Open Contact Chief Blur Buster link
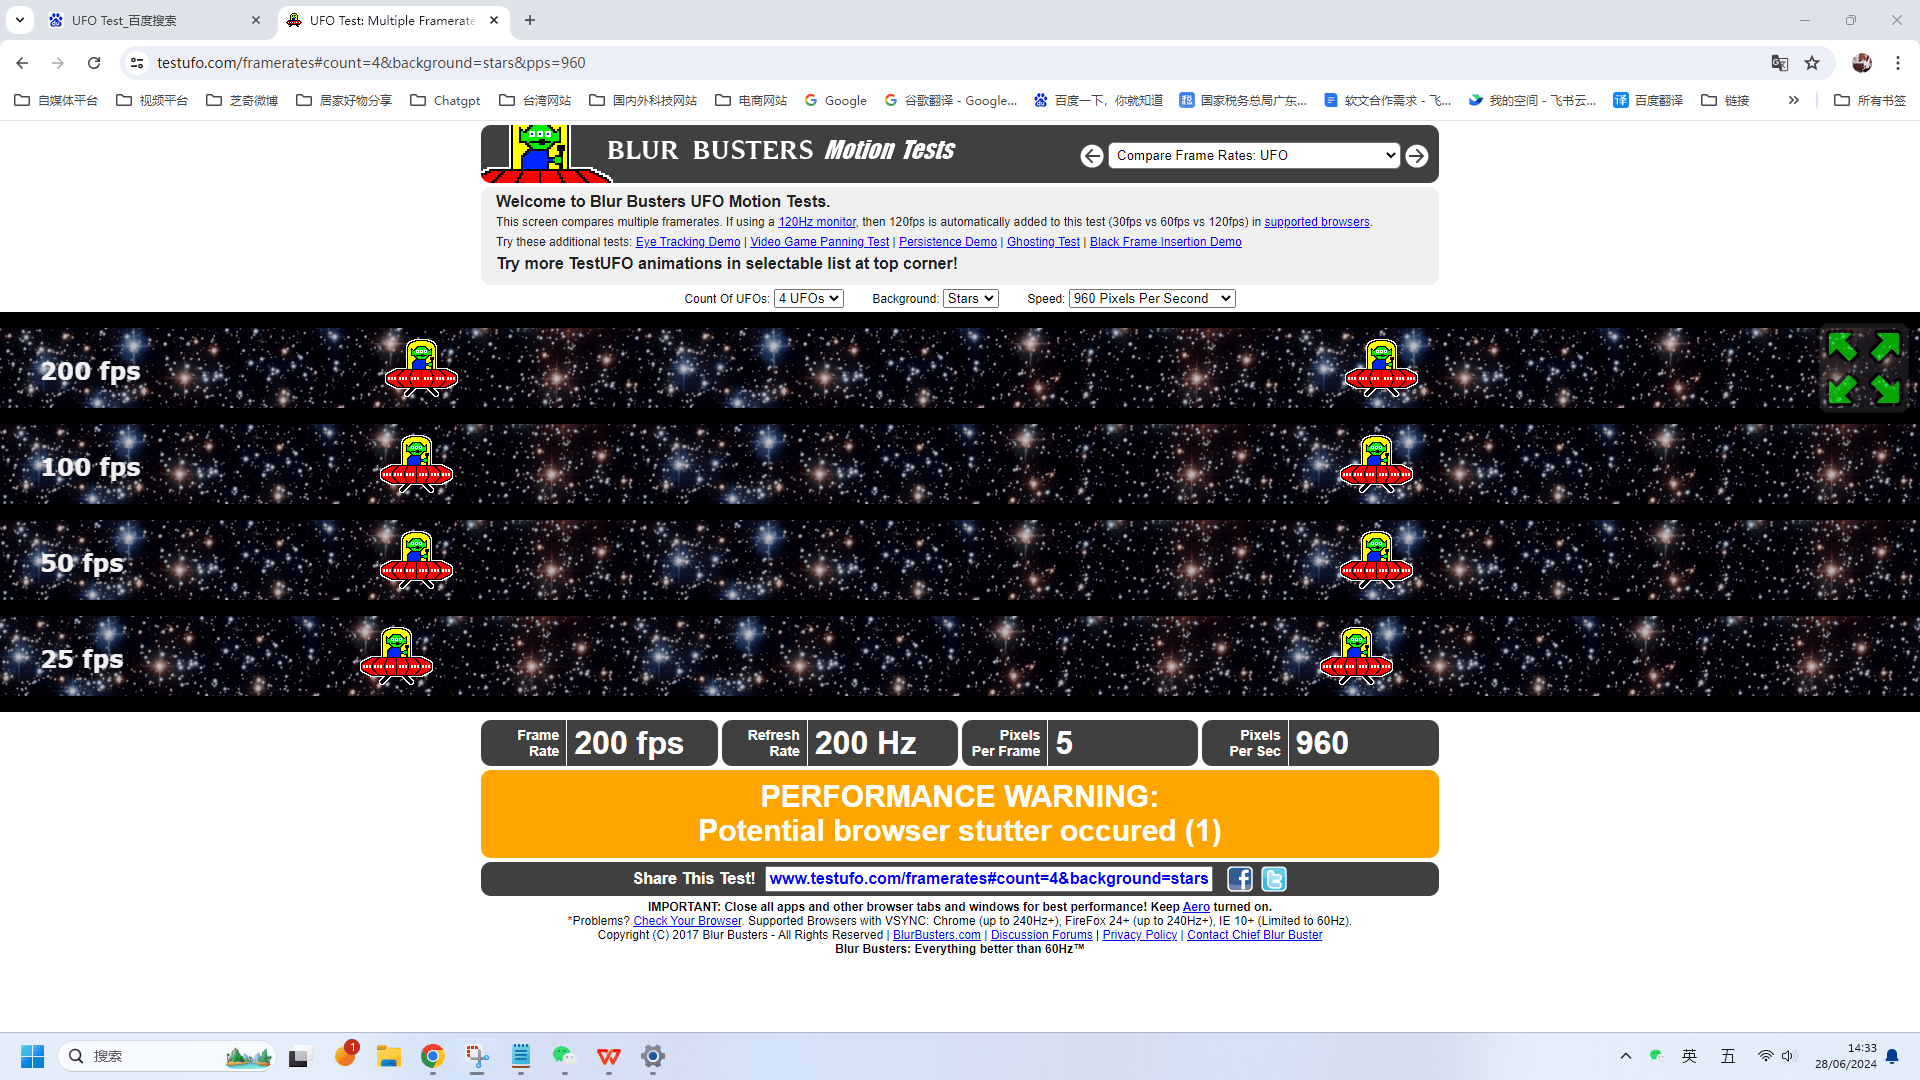Image resolution: width=1920 pixels, height=1080 pixels. coord(1254,935)
